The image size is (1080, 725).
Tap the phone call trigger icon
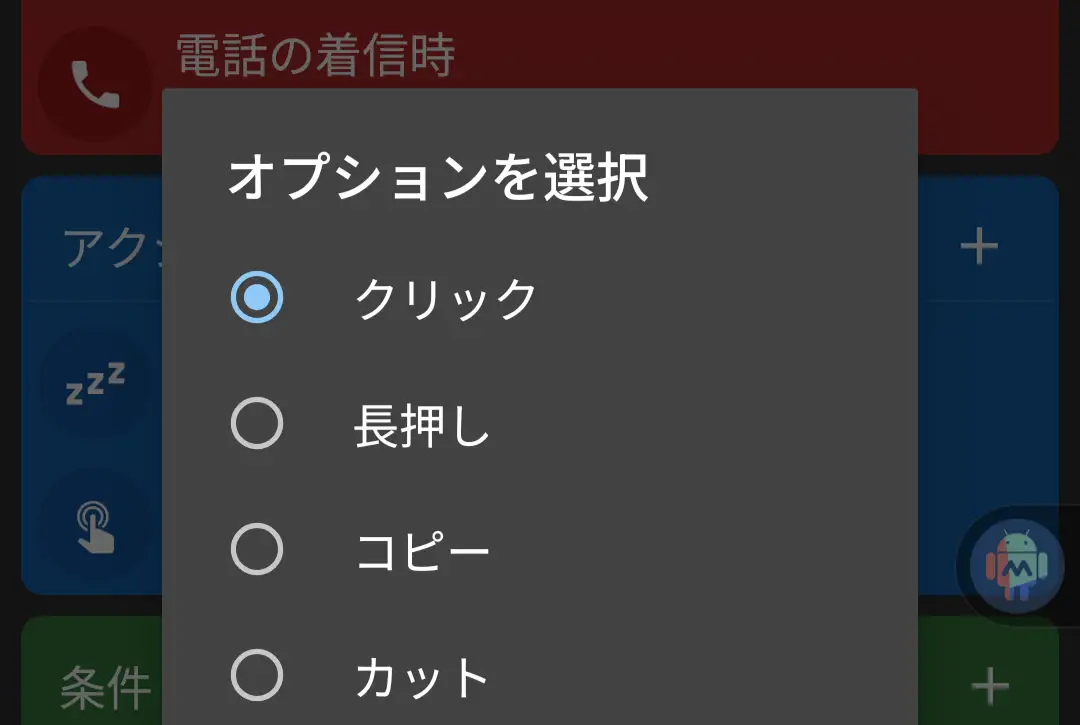point(94,85)
